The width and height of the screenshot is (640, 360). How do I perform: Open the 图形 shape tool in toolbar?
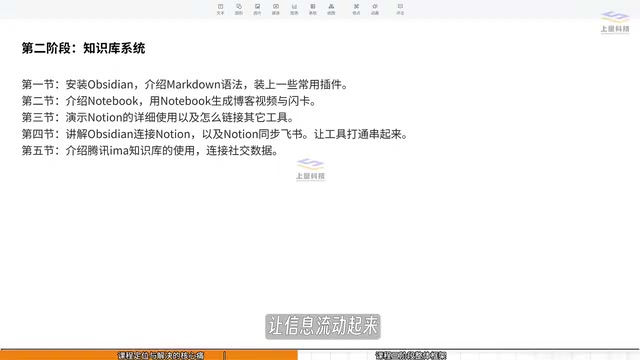(239, 9)
